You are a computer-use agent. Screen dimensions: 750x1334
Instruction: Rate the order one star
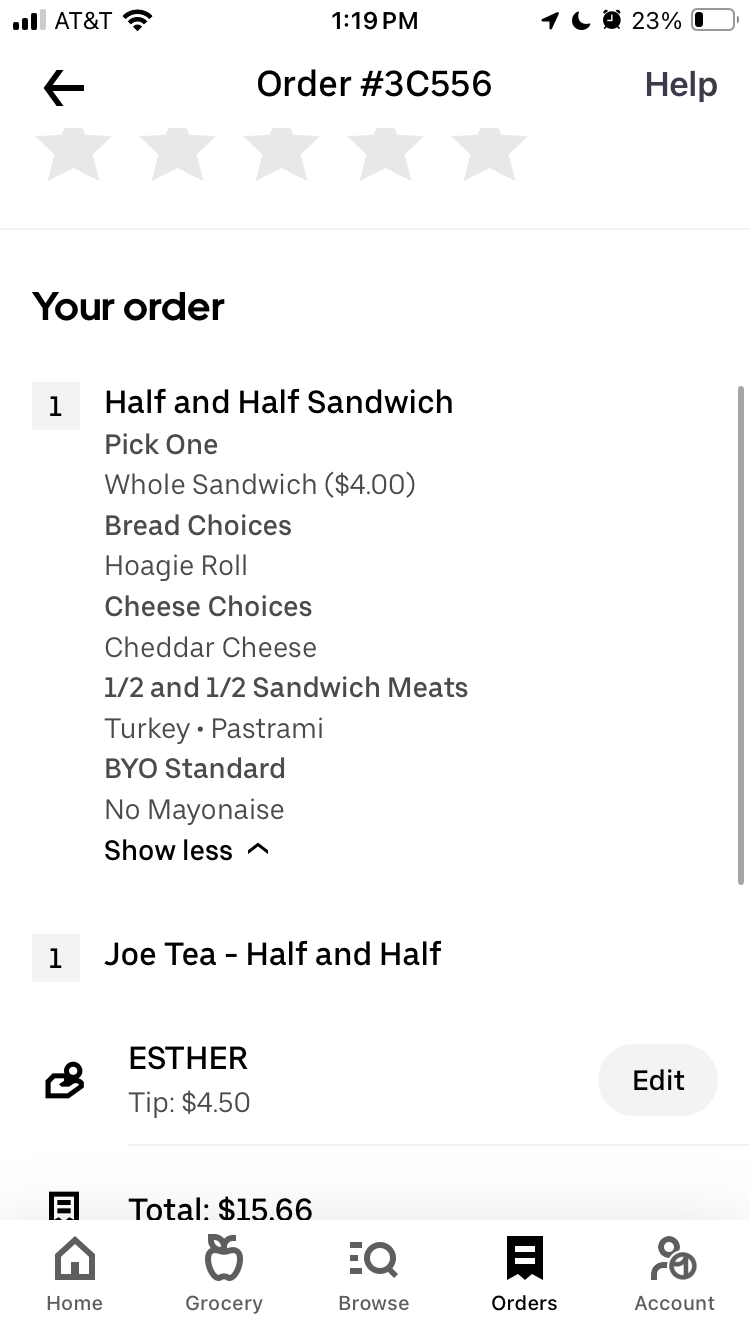click(x=73, y=153)
